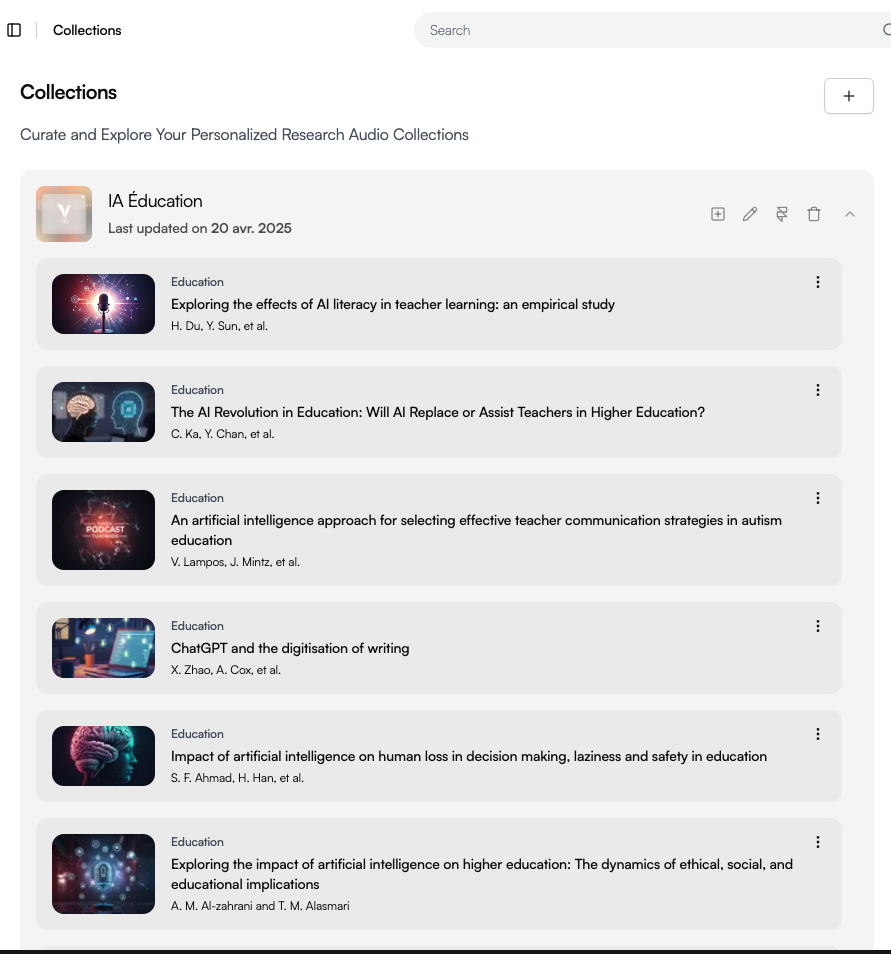
Task: Click the IA Éducation collection cover image
Action: (x=64, y=214)
